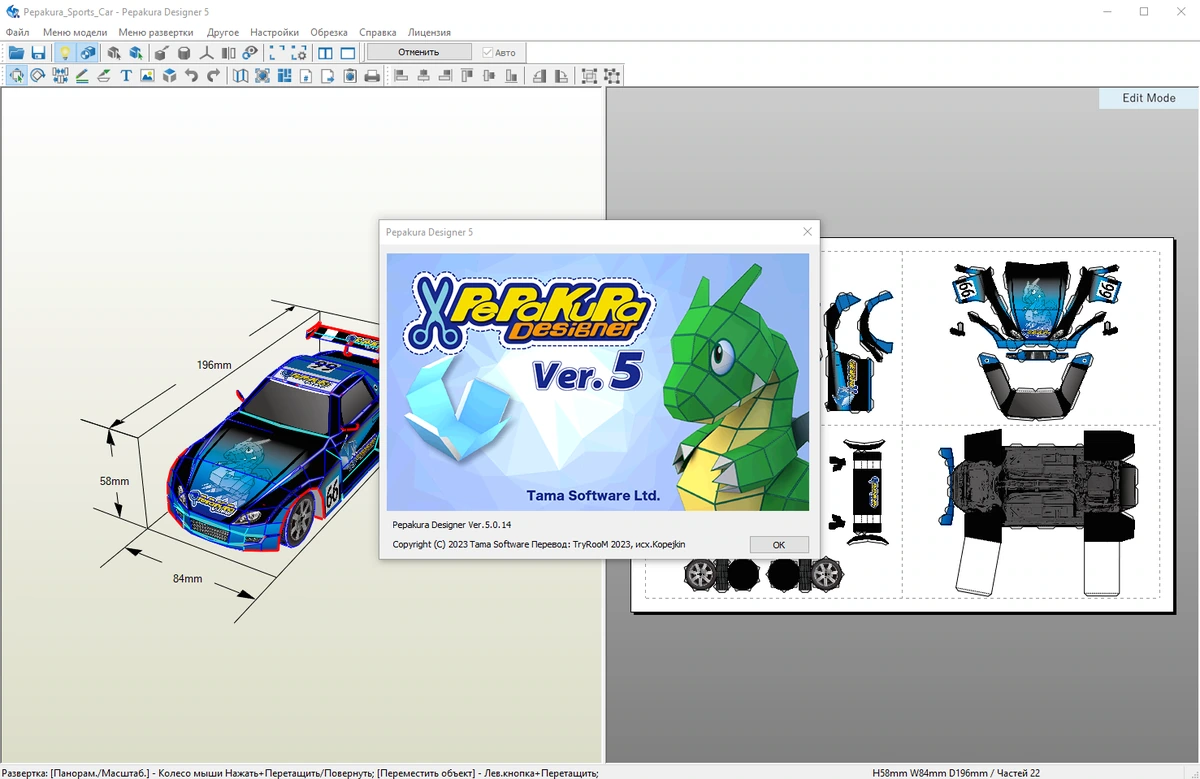Viewport: 1200px width, 779px height.
Task: Open the Лицензия menu
Action: click(429, 32)
